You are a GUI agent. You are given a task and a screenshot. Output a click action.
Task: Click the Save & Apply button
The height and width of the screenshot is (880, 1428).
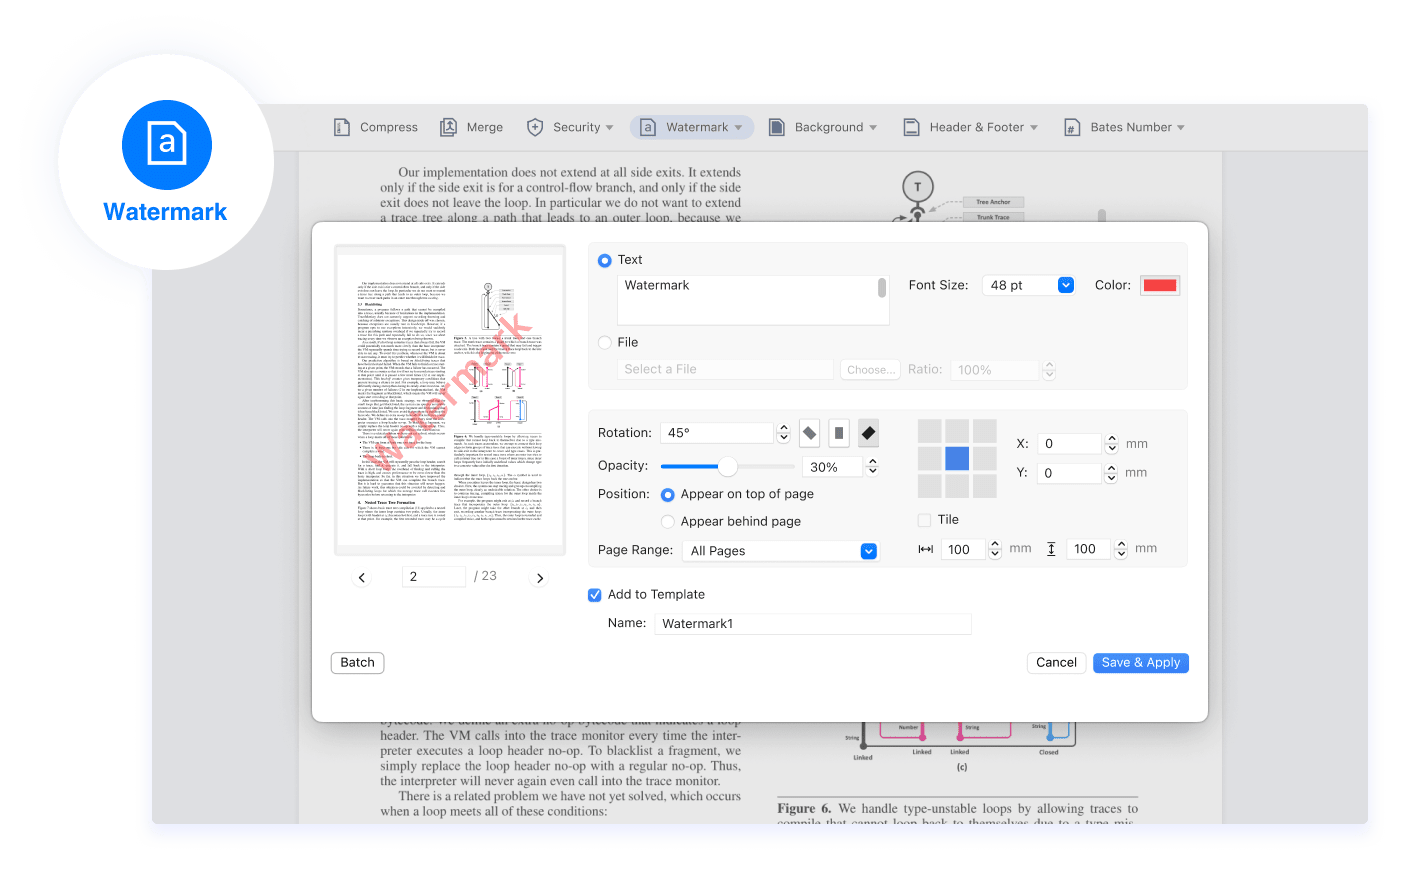click(x=1140, y=663)
